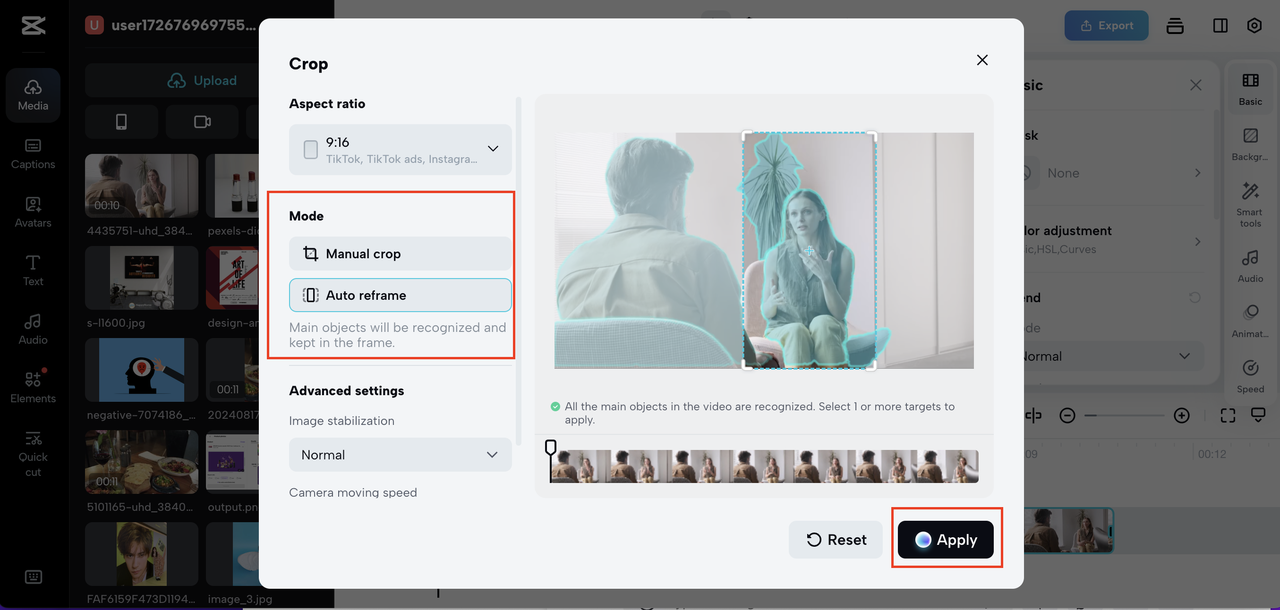Open the Avatars panel

pyautogui.click(x=33, y=212)
